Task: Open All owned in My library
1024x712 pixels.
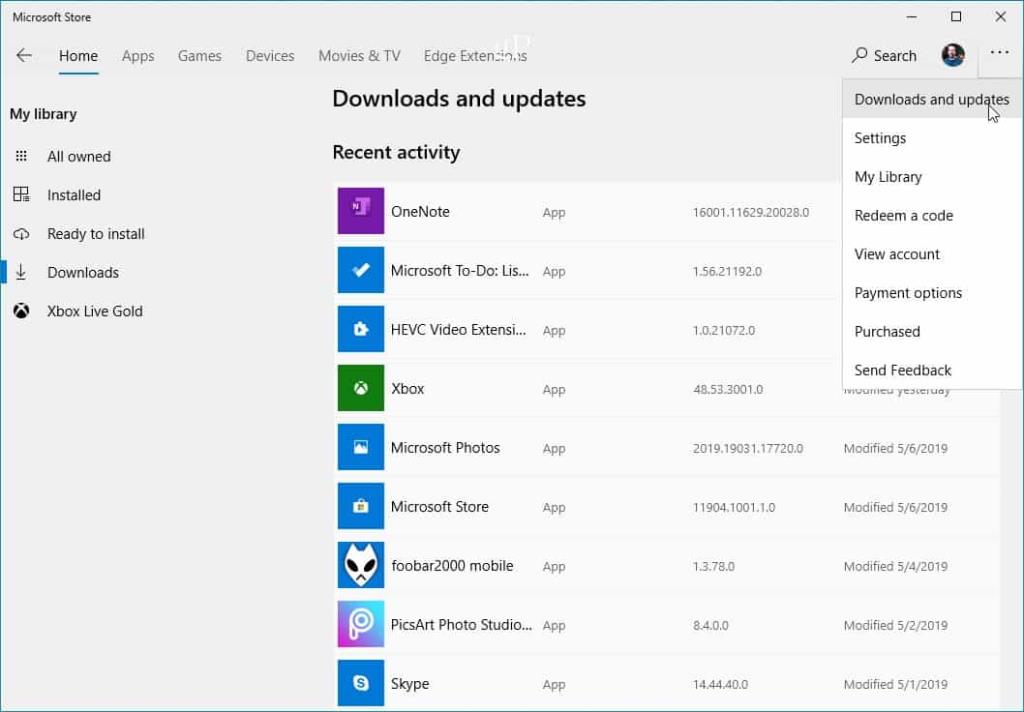Action: pyautogui.click(x=79, y=156)
